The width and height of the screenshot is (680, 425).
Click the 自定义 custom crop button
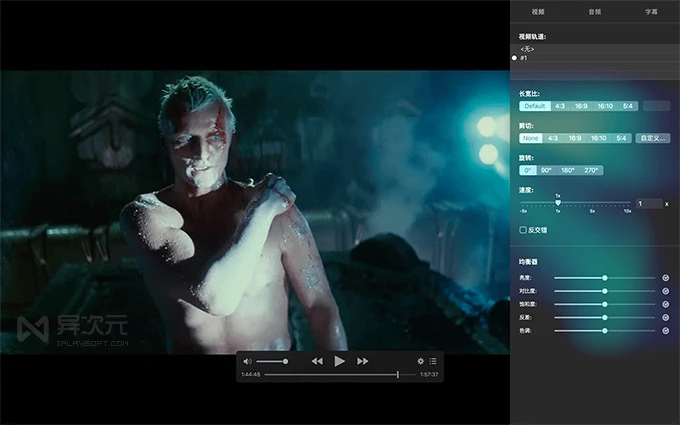[652, 138]
